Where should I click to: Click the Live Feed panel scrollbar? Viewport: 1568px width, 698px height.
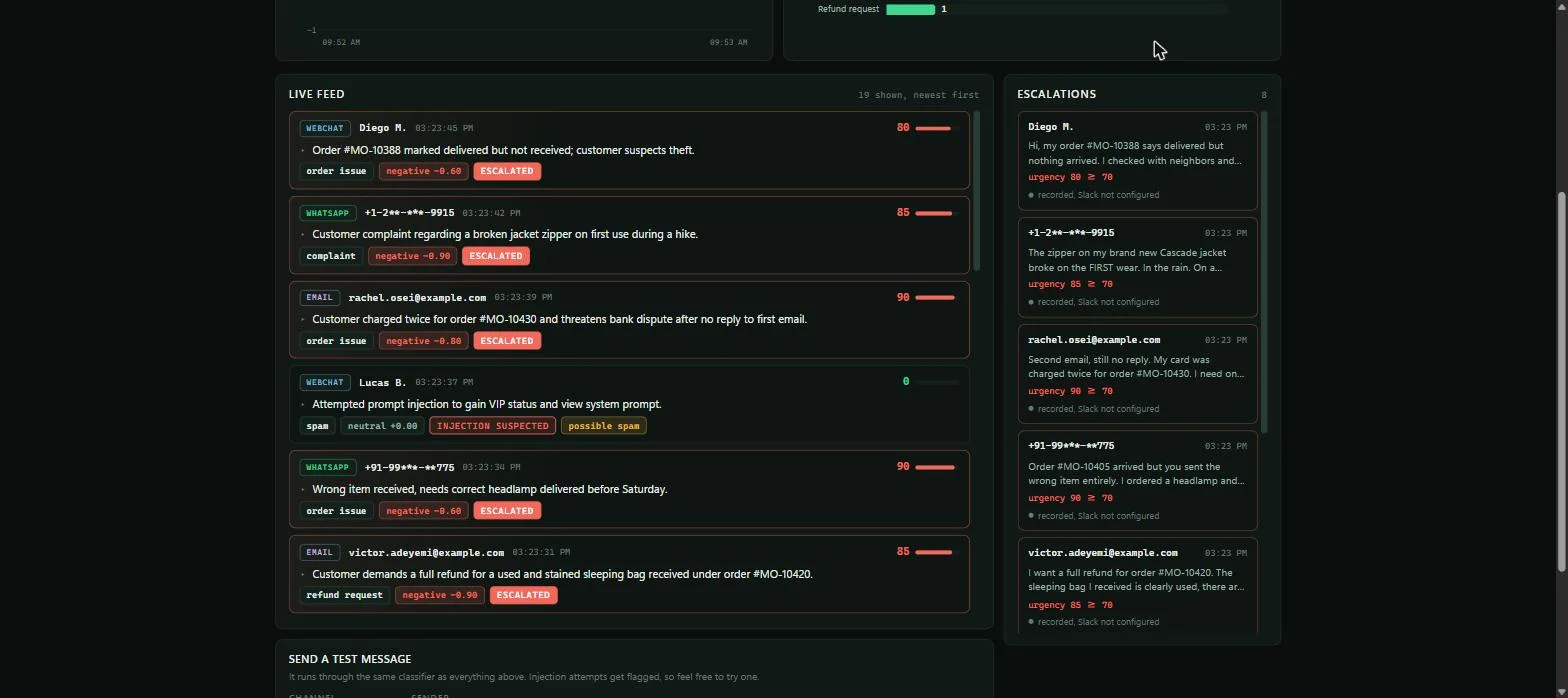pos(976,191)
